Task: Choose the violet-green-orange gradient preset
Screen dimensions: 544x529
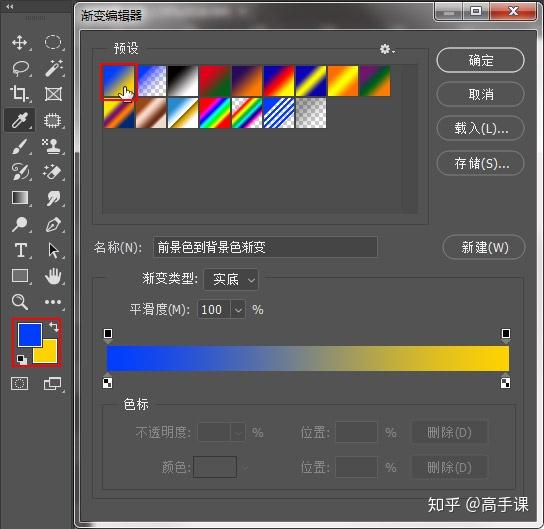Action: click(375, 81)
